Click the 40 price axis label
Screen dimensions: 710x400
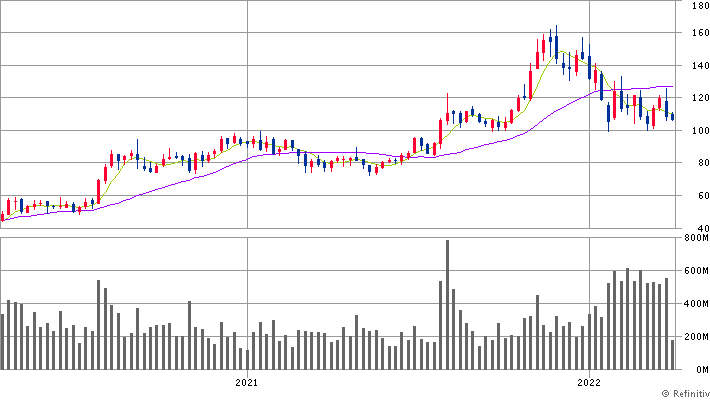tap(699, 228)
